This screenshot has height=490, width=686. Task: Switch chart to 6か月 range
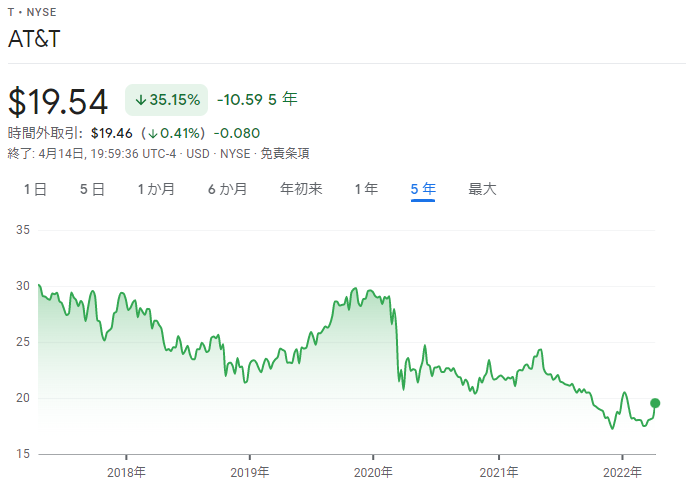coord(228,189)
